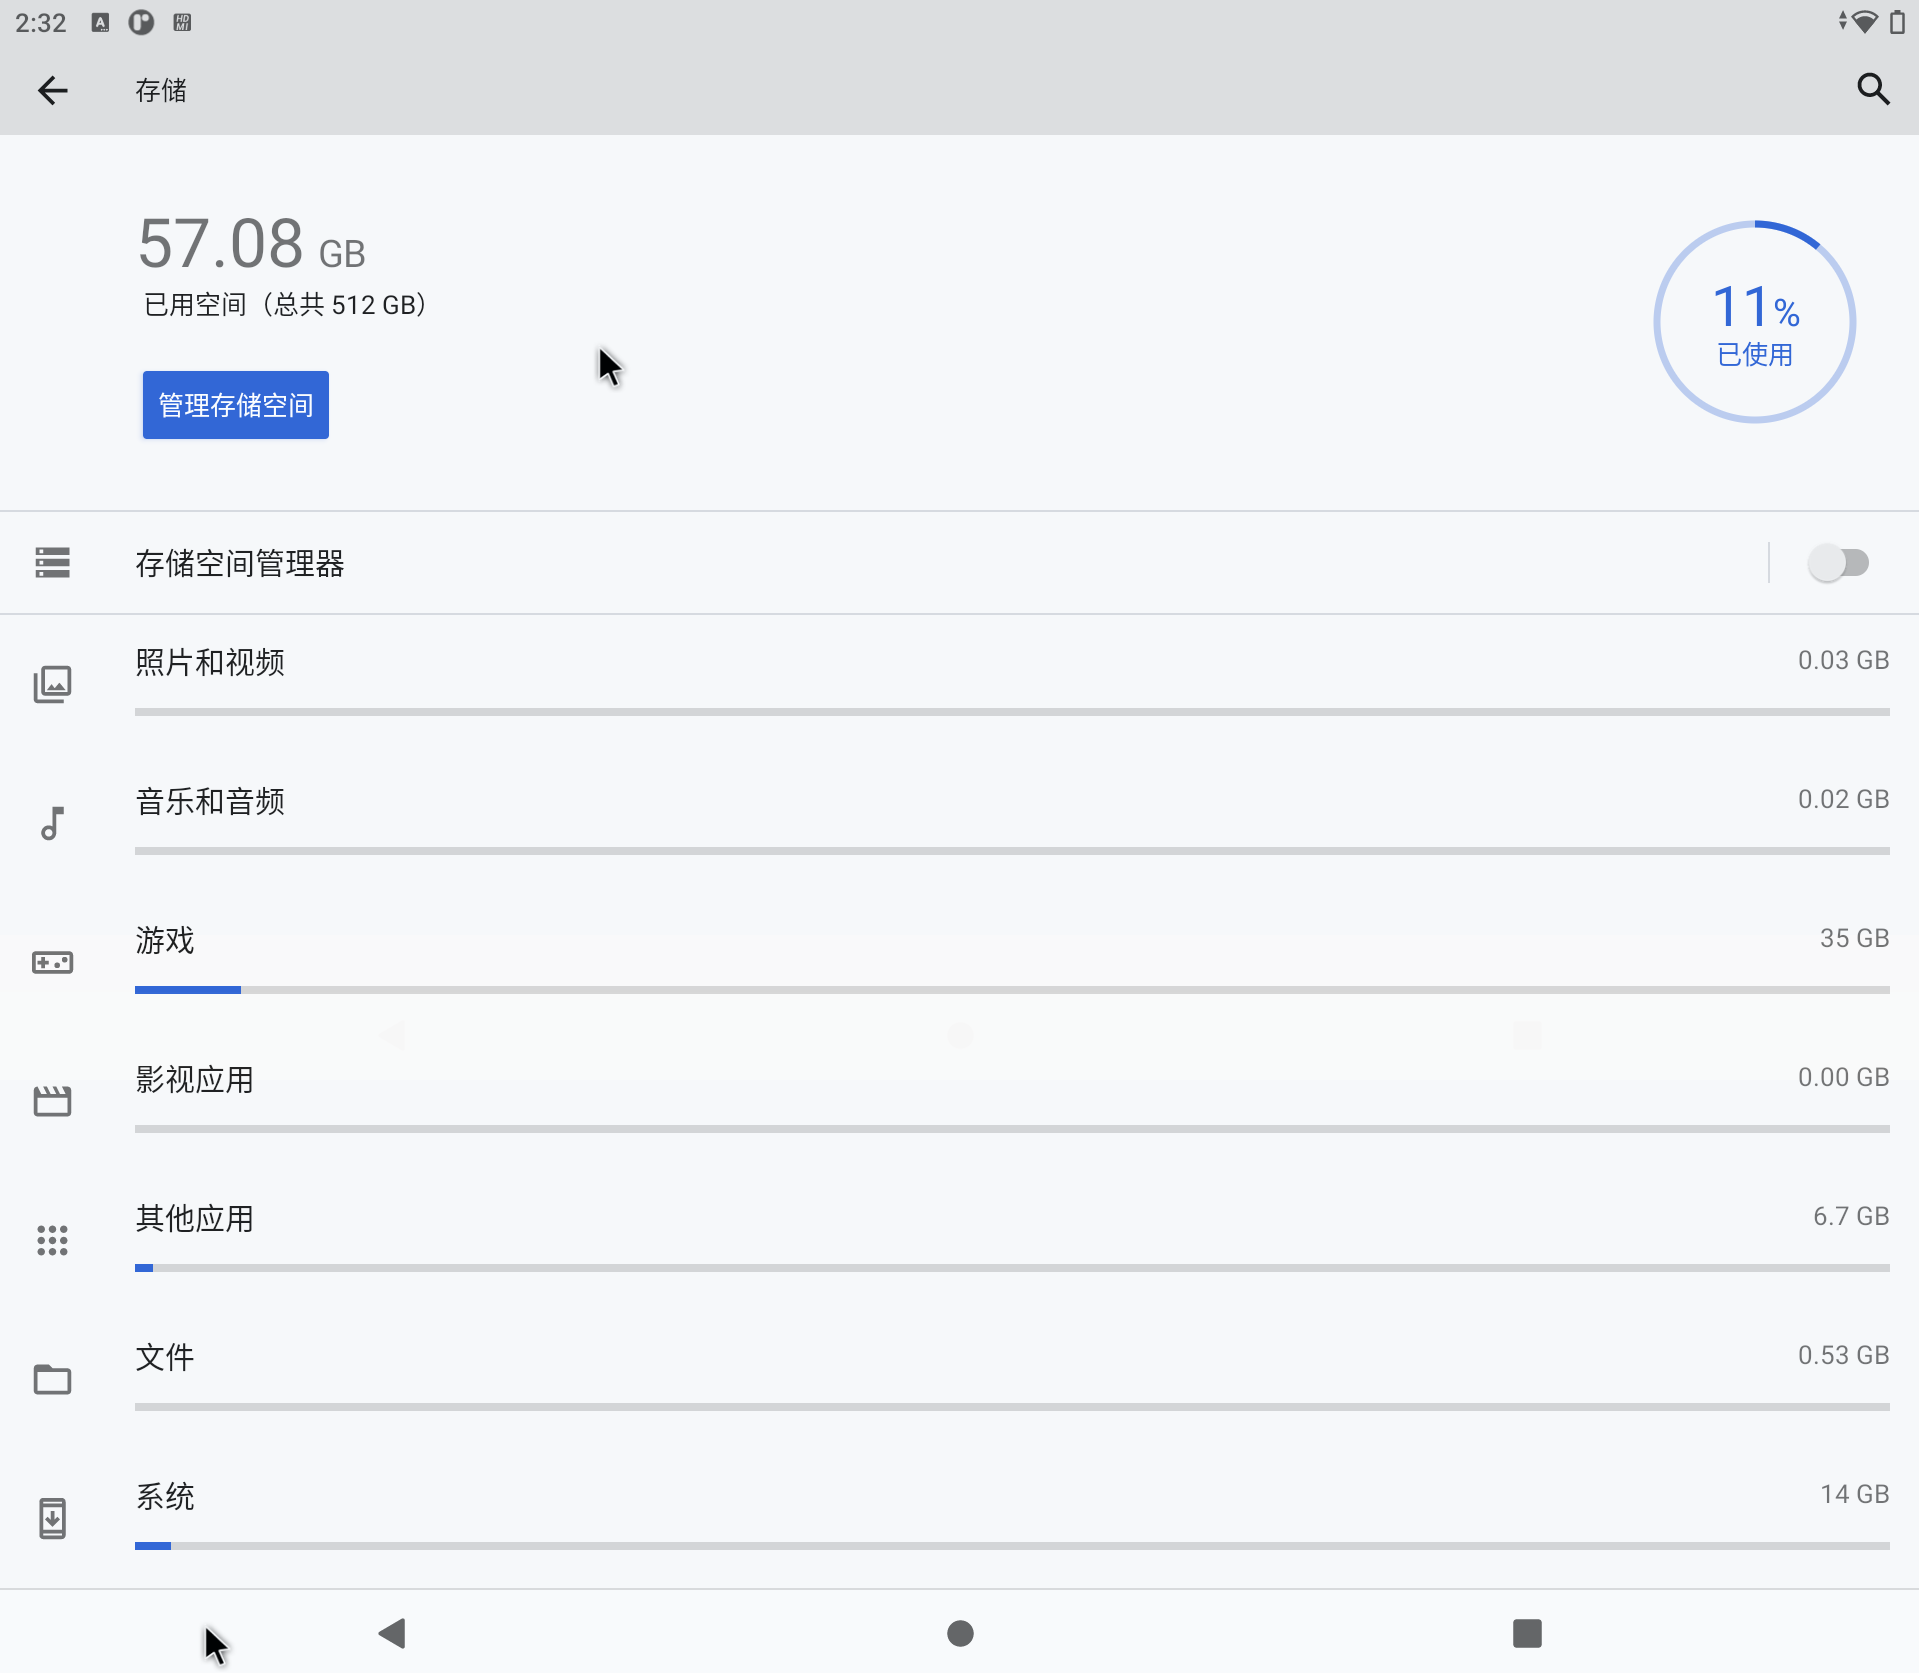Click the 0.00 GB movie apps value
This screenshot has height=1673, width=1919.
[1843, 1077]
